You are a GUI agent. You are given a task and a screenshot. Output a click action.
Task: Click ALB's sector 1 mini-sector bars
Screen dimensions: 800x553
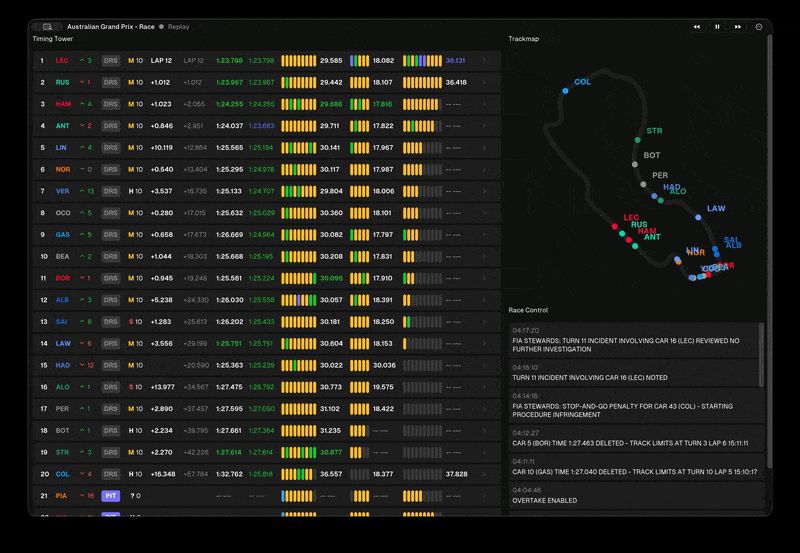click(x=298, y=300)
